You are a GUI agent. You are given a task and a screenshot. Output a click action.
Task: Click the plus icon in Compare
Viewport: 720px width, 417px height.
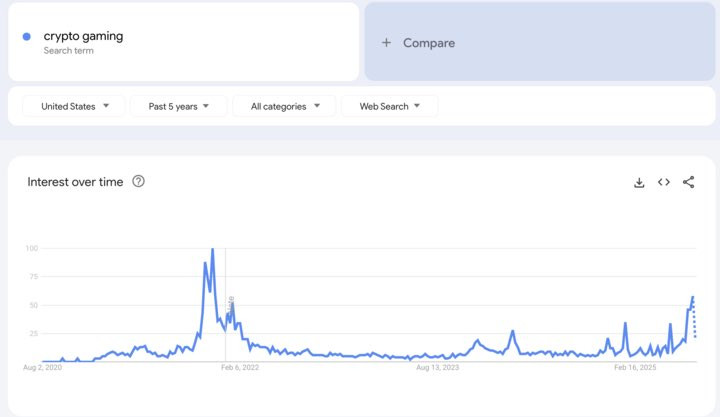(x=386, y=43)
